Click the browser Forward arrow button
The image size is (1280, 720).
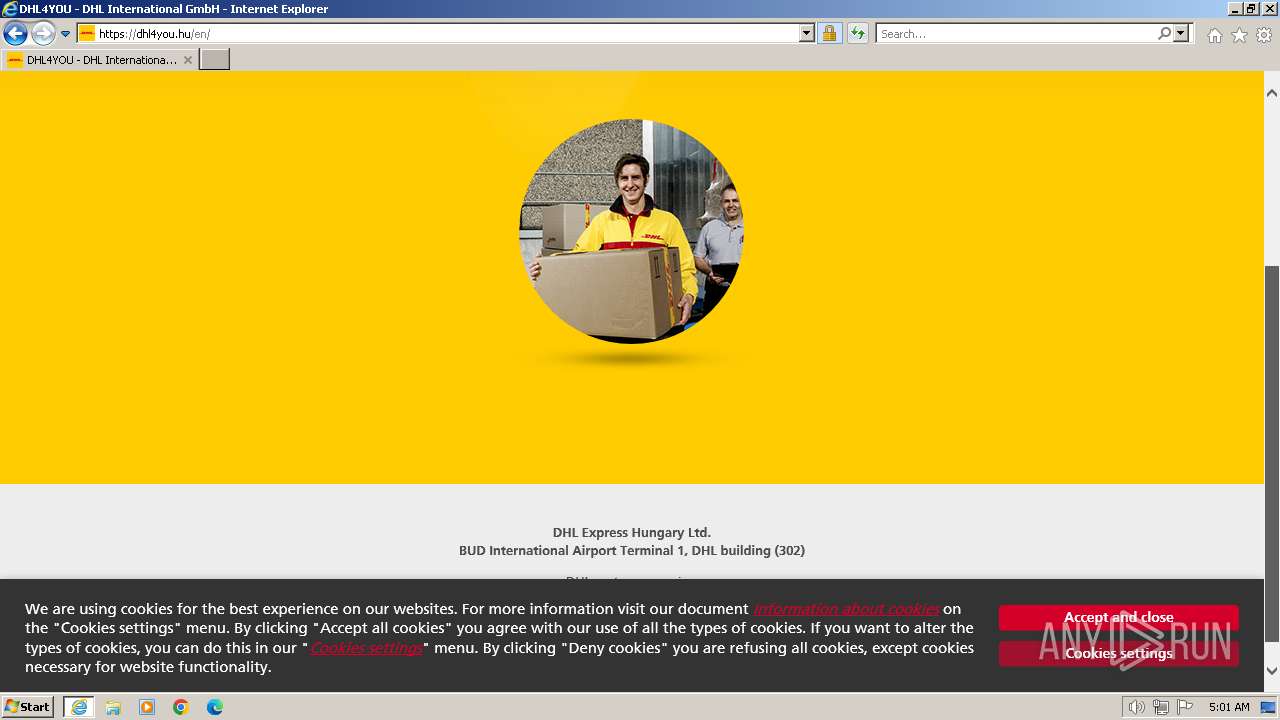(x=43, y=34)
